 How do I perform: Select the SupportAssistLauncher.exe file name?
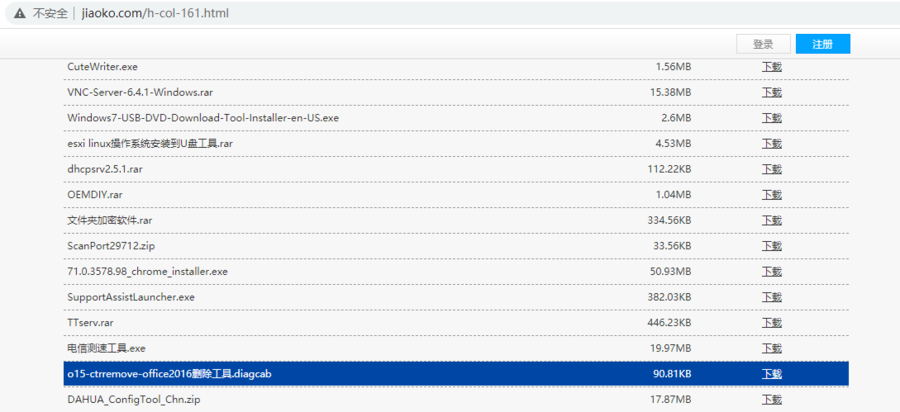131,297
